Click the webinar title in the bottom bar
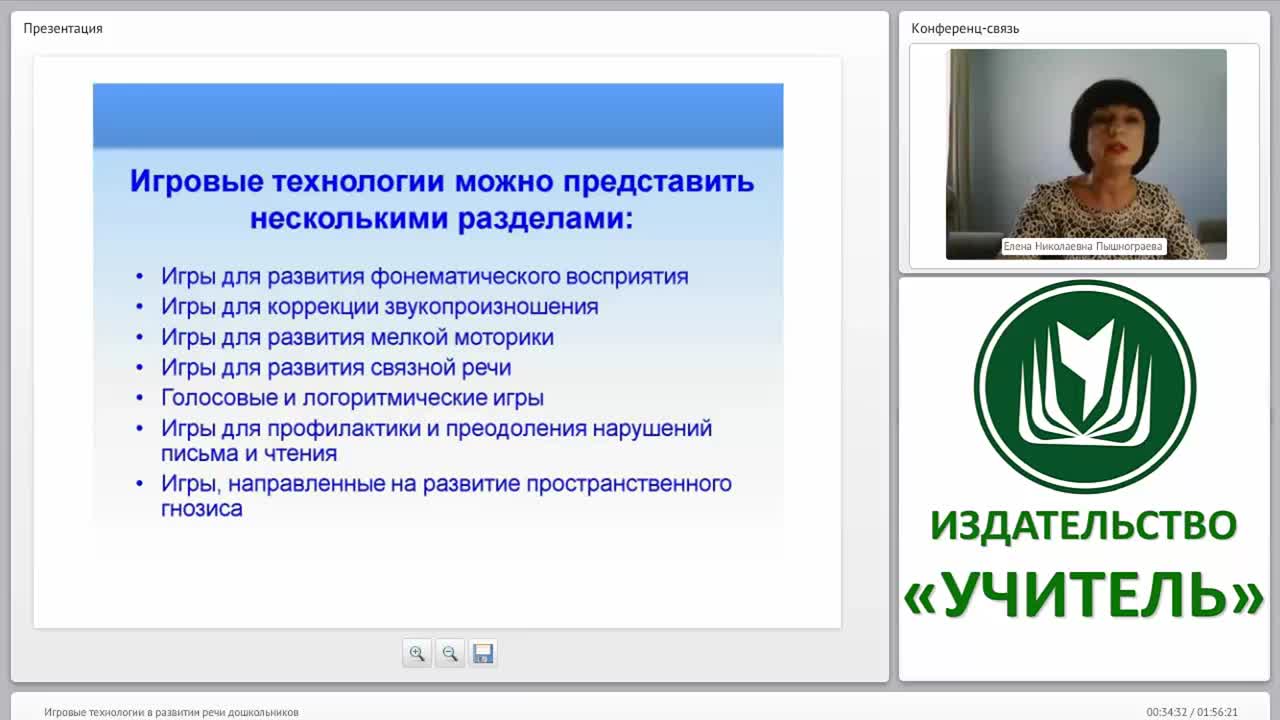Image resolution: width=1280 pixels, height=720 pixels. tap(171, 712)
